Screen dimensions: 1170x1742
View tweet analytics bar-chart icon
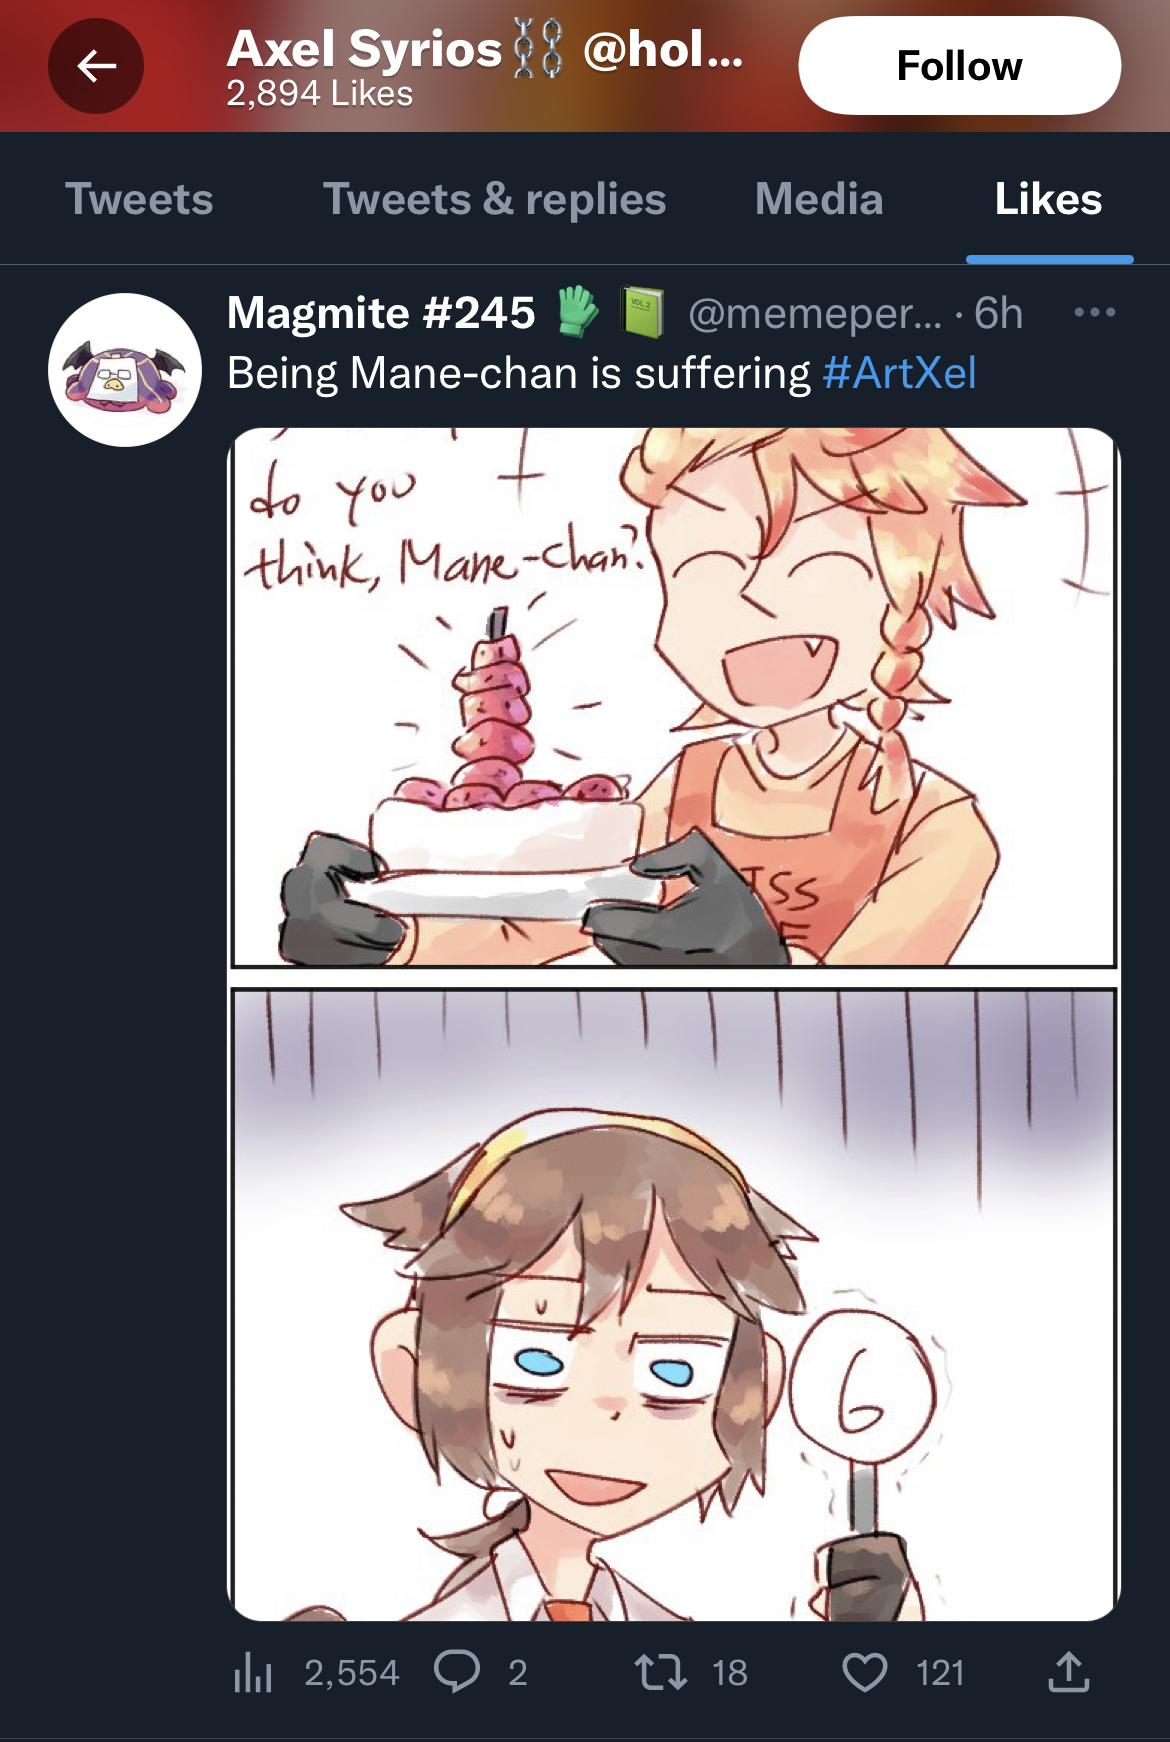pyautogui.click(x=253, y=1672)
